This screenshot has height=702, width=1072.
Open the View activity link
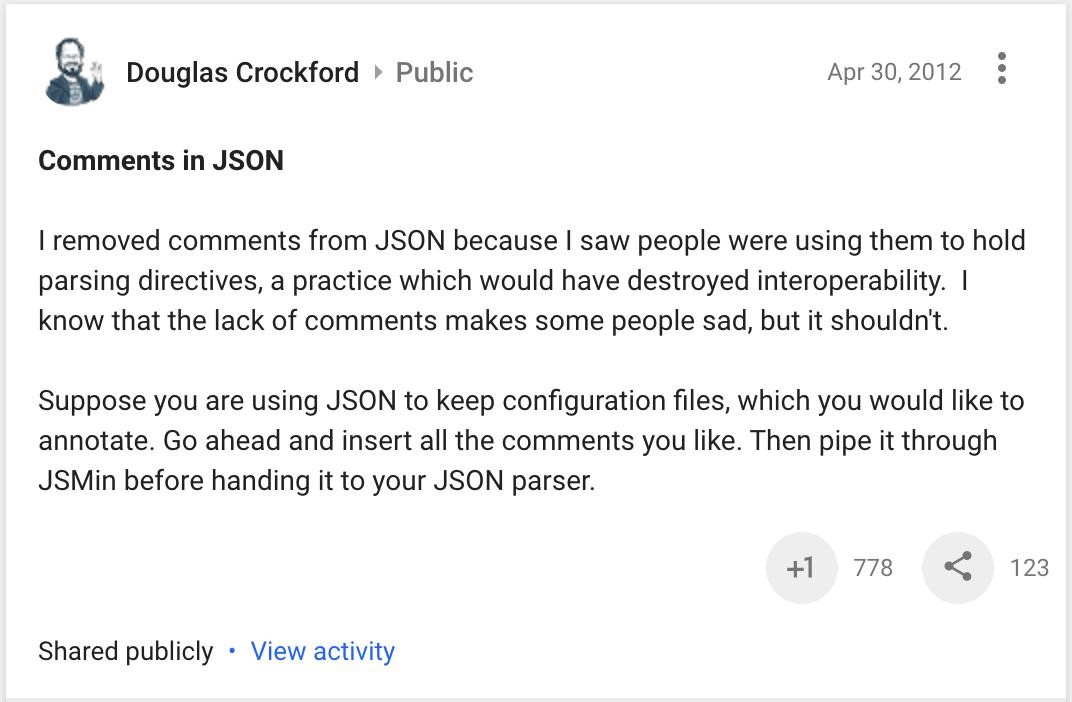[x=322, y=651]
